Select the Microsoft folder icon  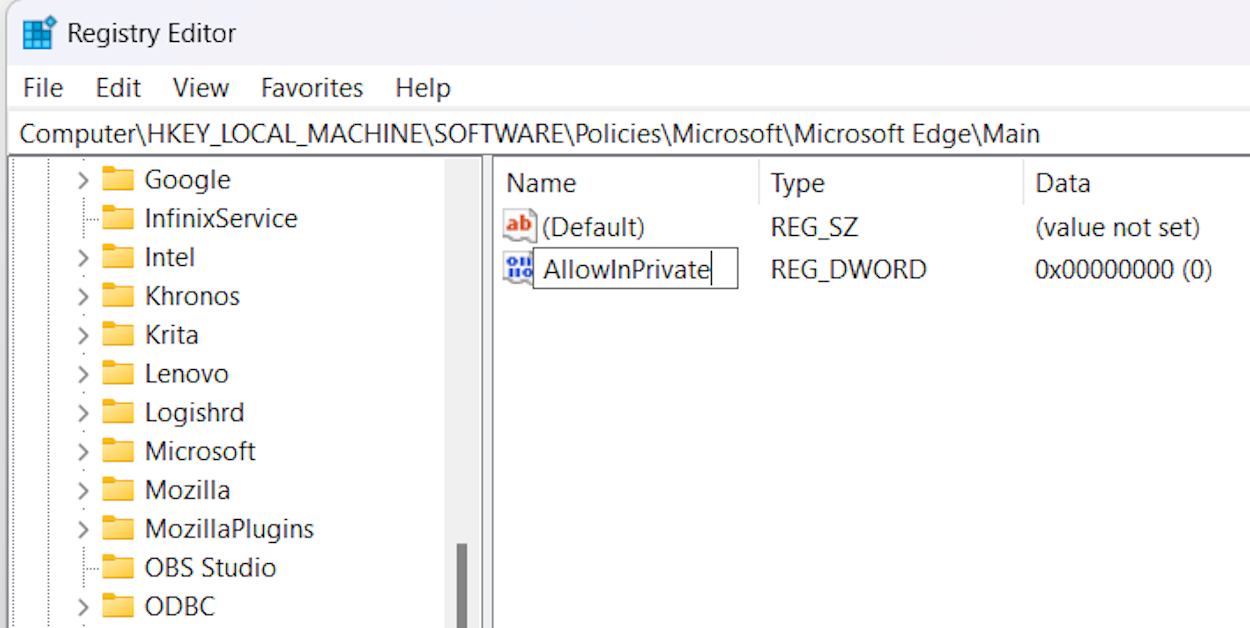click(x=118, y=451)
